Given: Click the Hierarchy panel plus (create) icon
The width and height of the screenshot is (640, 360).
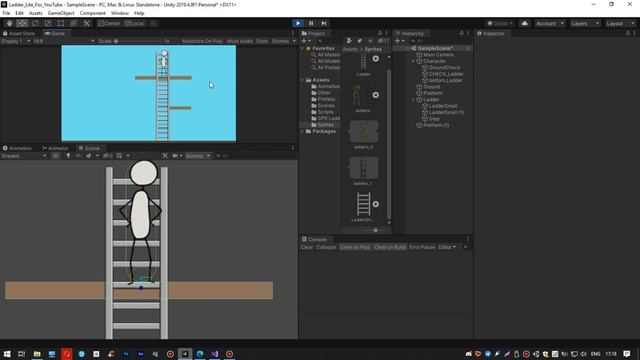Looking at the screenshot, I should (399, 41).
